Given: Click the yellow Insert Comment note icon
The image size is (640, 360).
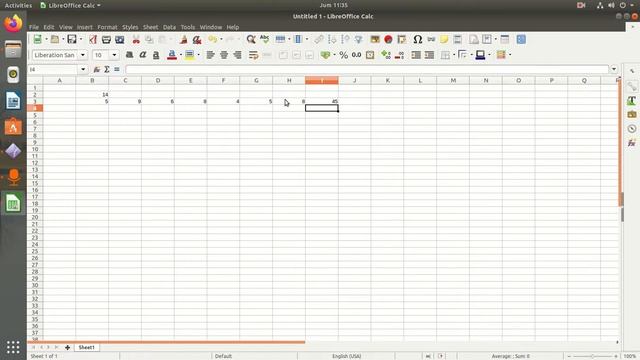Looking at the screenshot, I should coord(444,39).
